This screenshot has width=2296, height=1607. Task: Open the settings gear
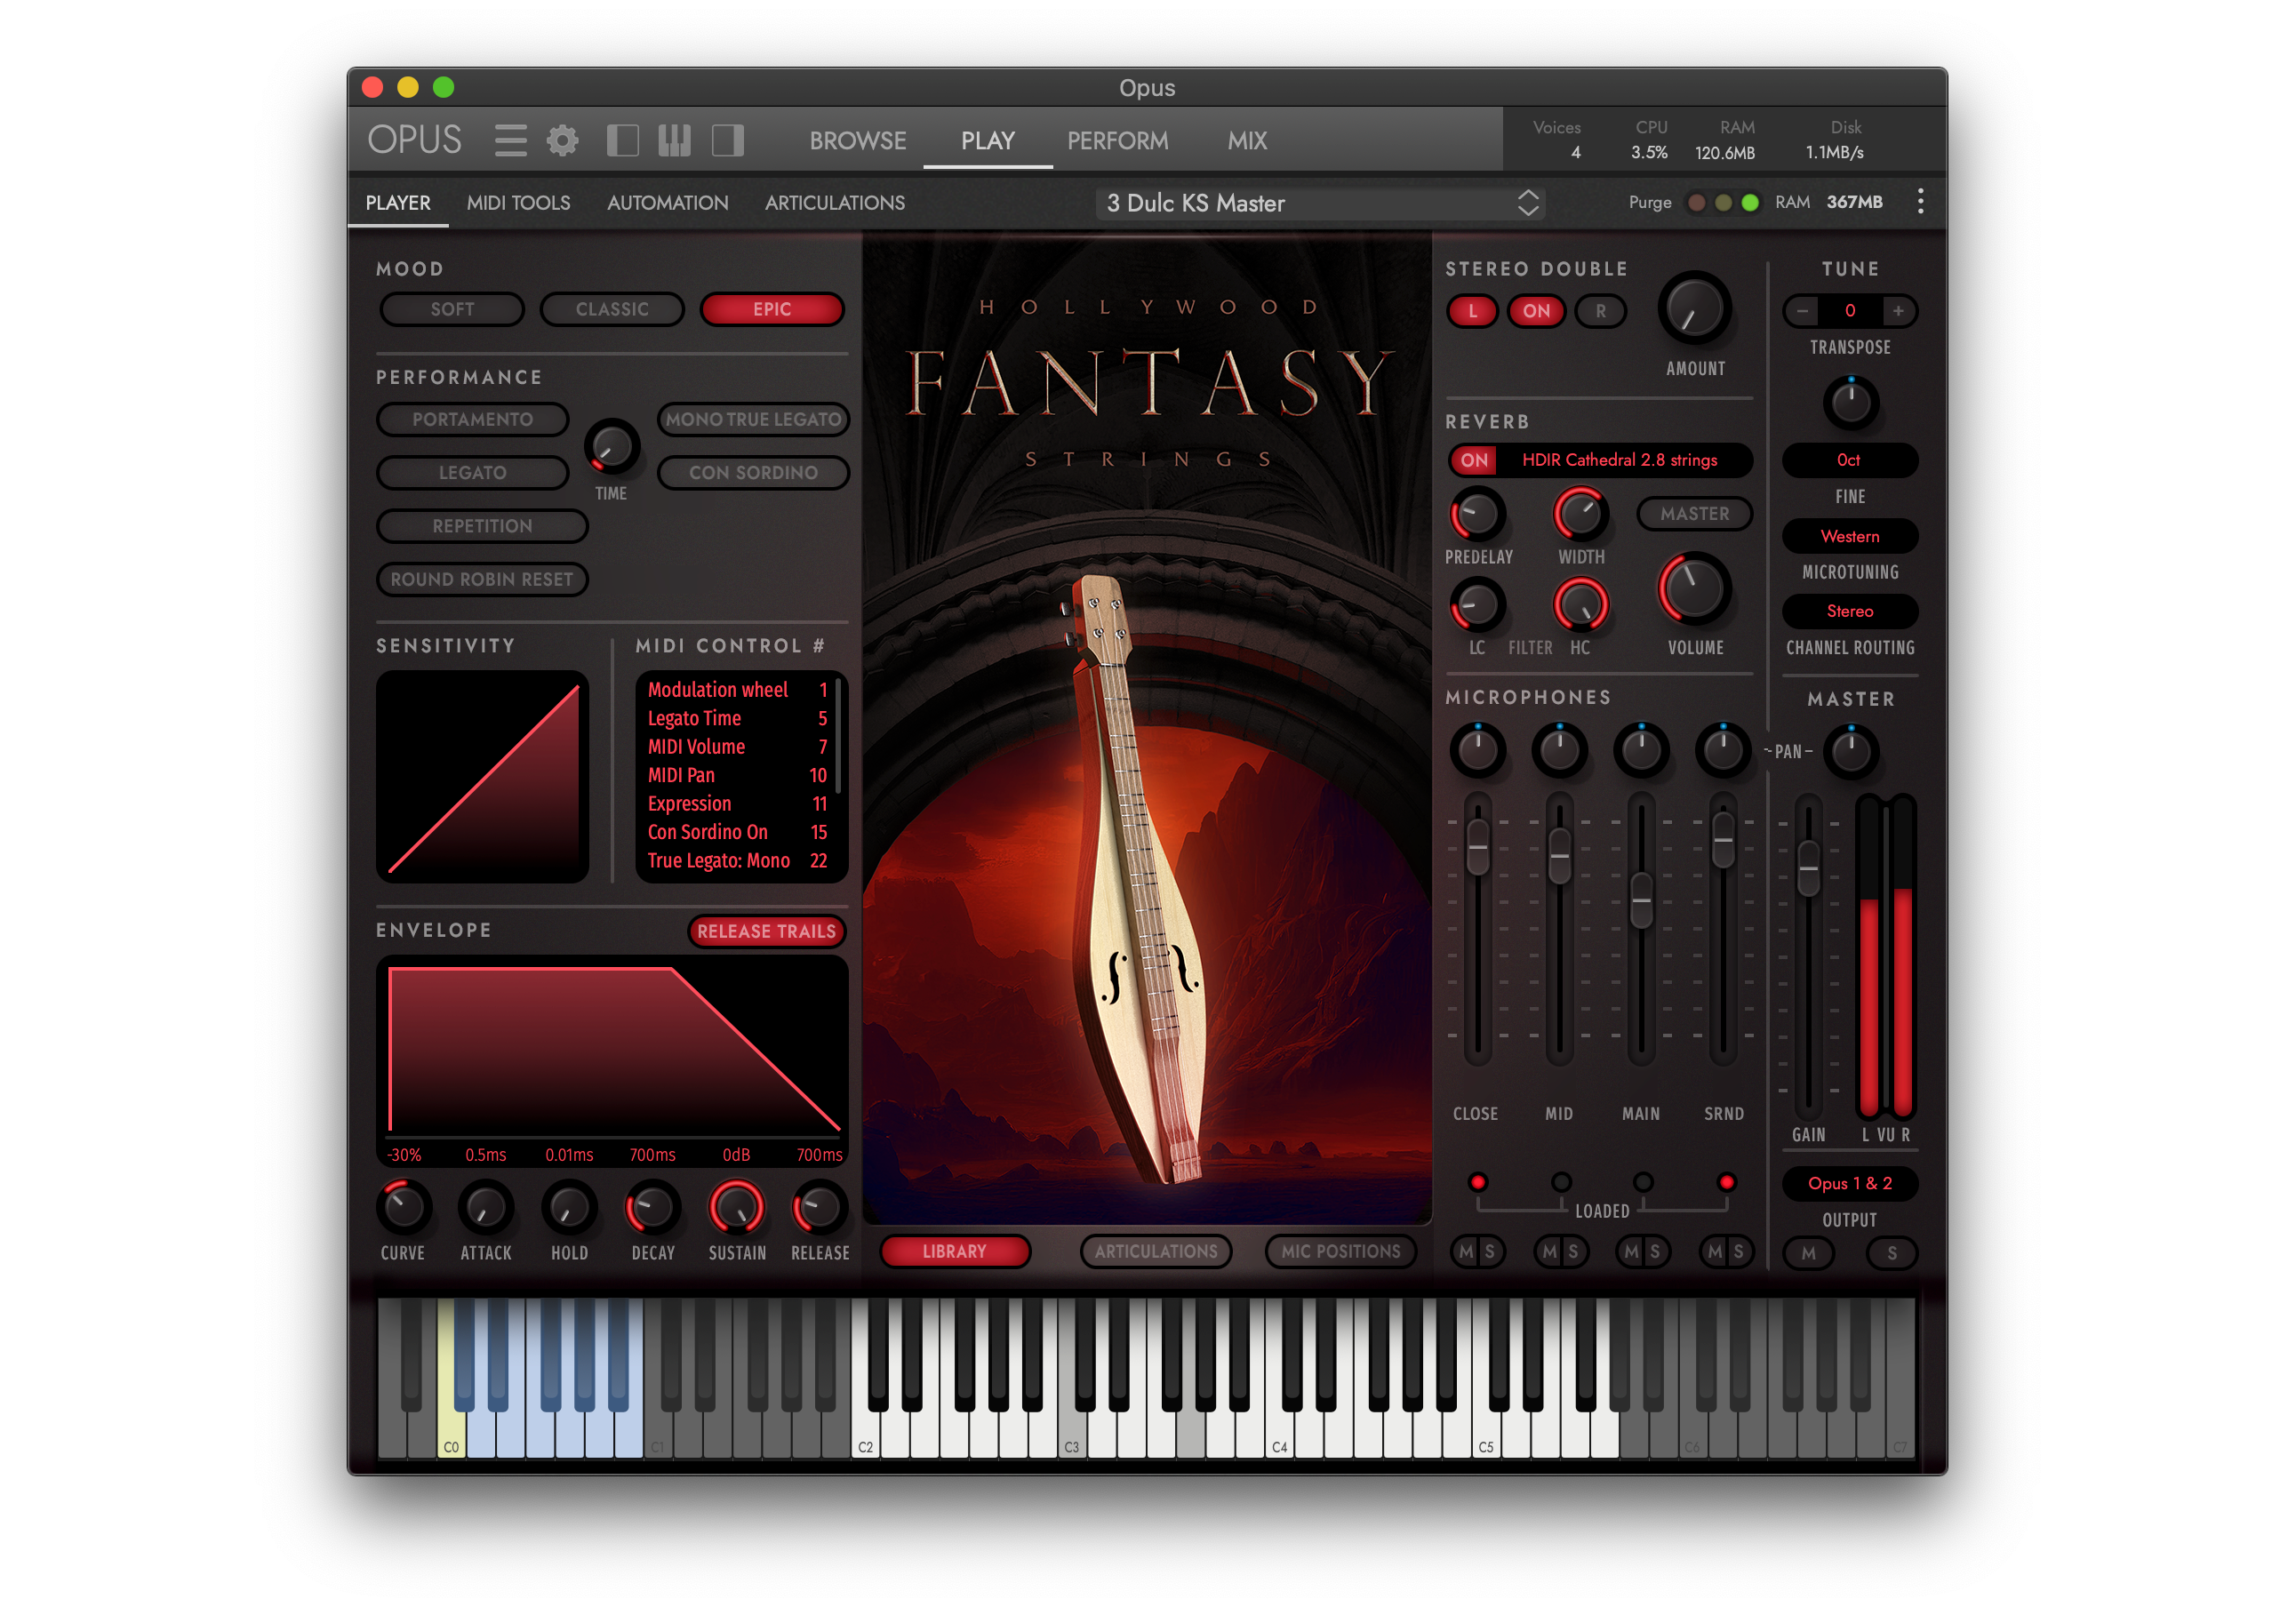pyautogui.click(x=563, y=141)
